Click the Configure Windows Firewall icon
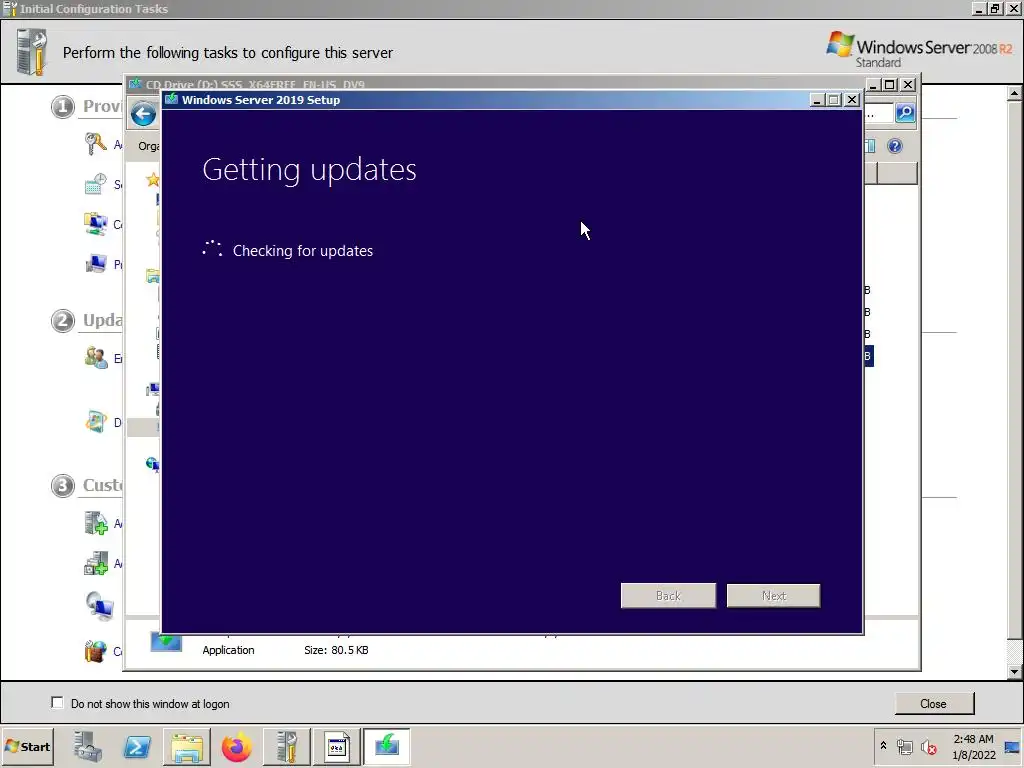 (x=95, y=651)
